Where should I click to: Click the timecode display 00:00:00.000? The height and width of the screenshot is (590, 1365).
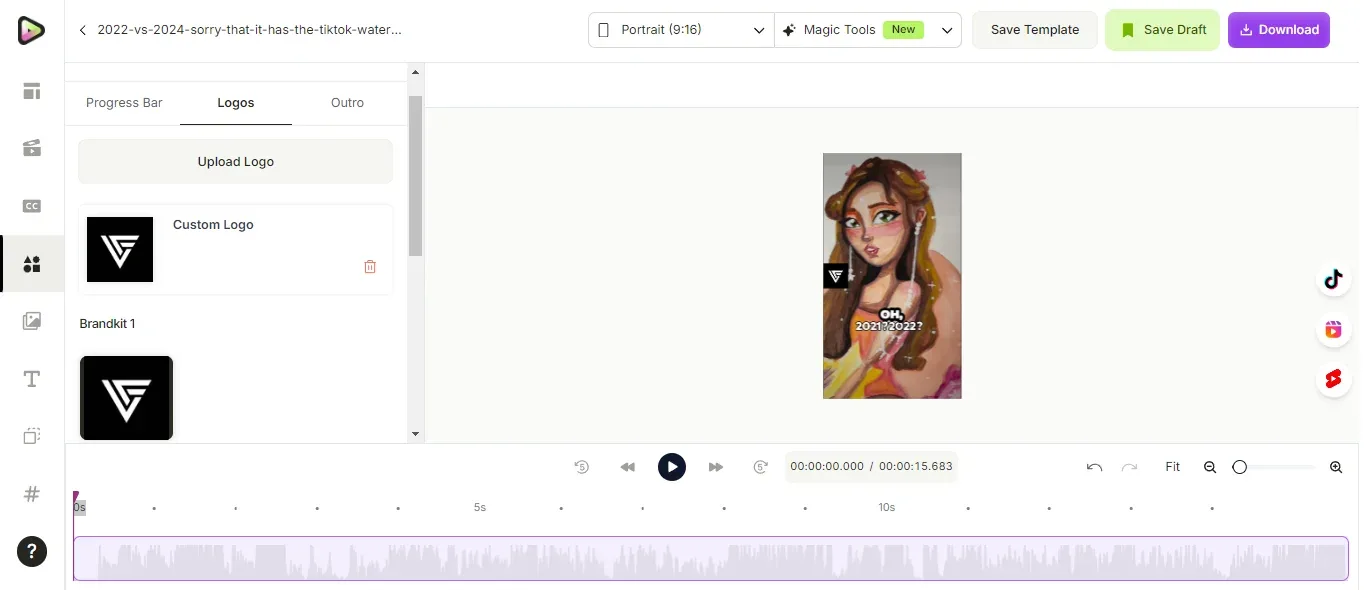827,467
